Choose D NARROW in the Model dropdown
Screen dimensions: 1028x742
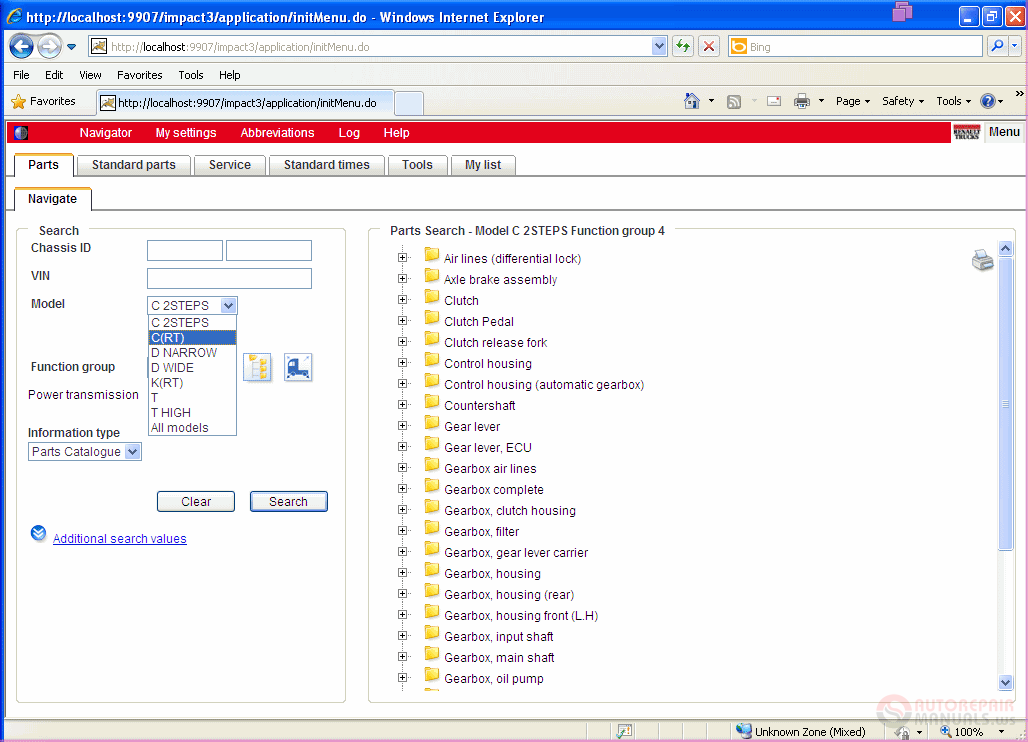point(184,352)
